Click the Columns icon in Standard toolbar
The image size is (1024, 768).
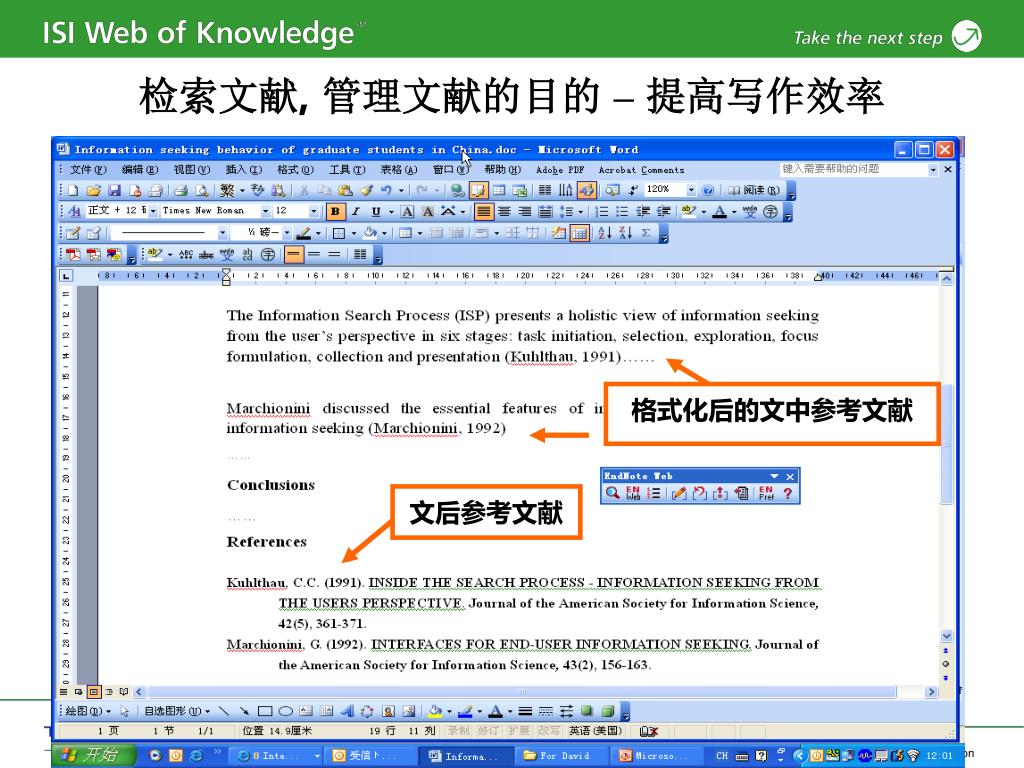click(x=545, y=190)
